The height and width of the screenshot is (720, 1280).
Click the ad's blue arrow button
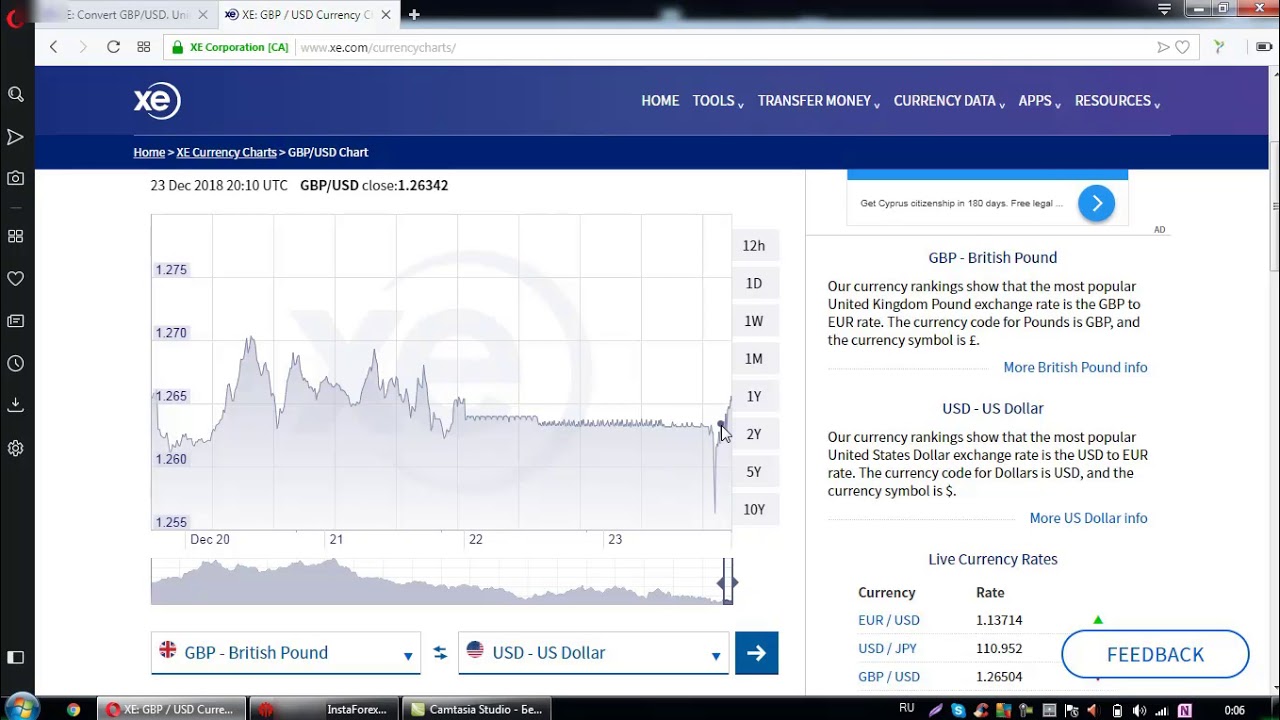click(1096, 203)
